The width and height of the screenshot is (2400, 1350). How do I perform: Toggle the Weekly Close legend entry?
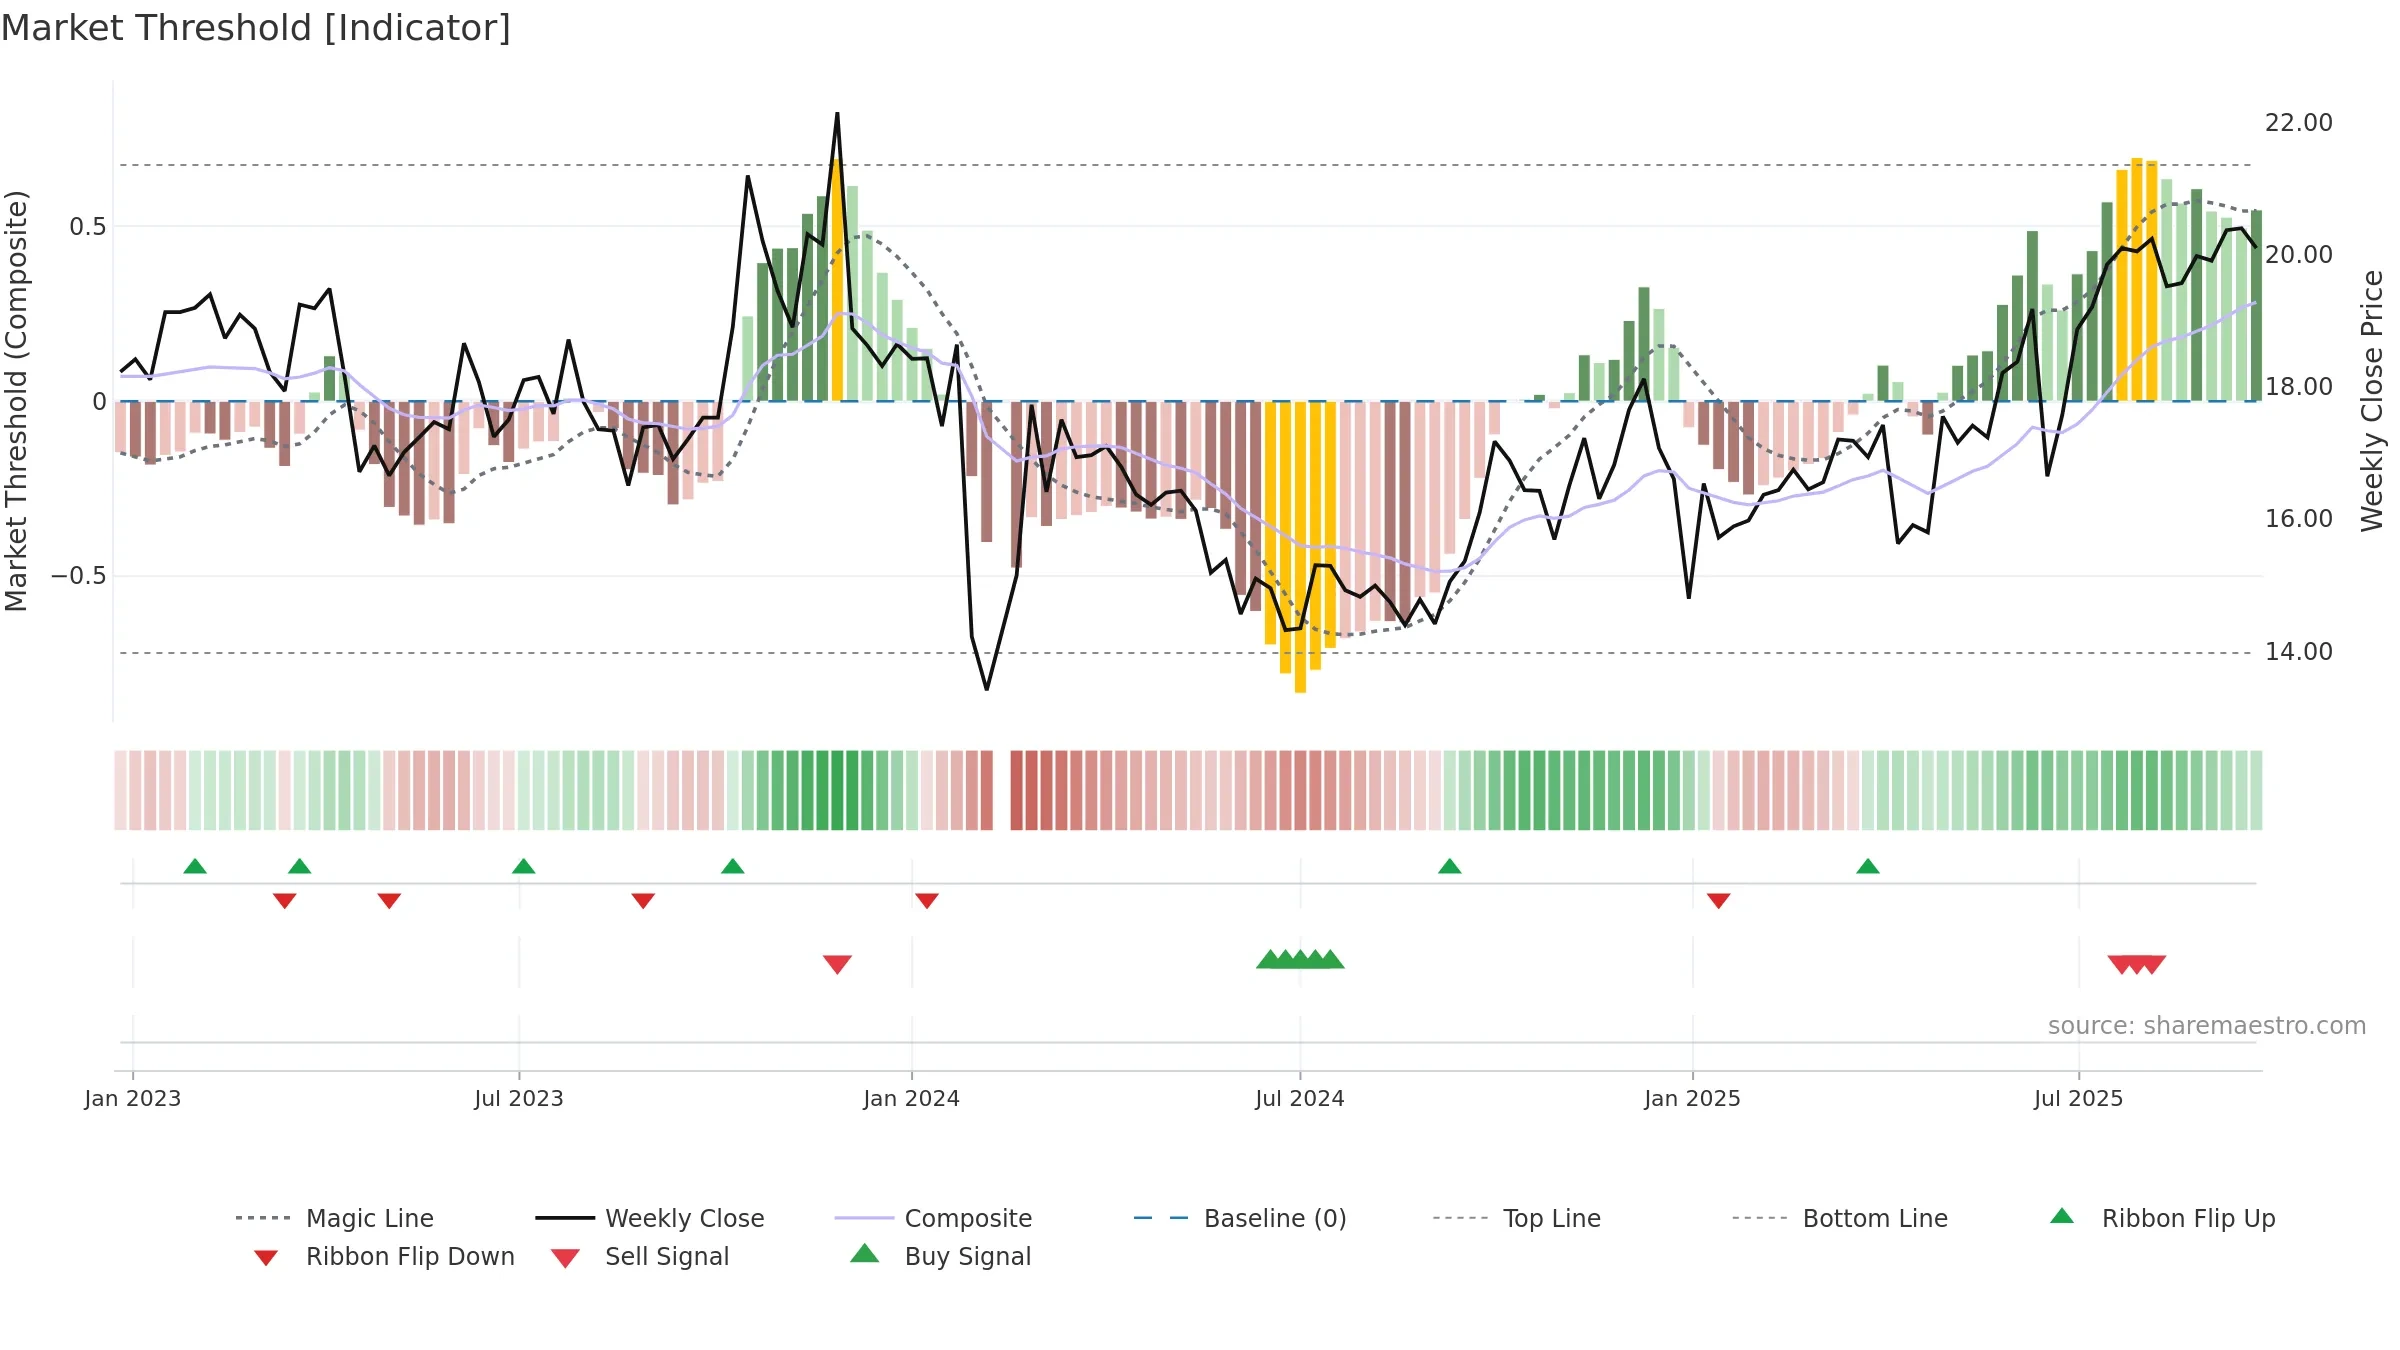650,1218
